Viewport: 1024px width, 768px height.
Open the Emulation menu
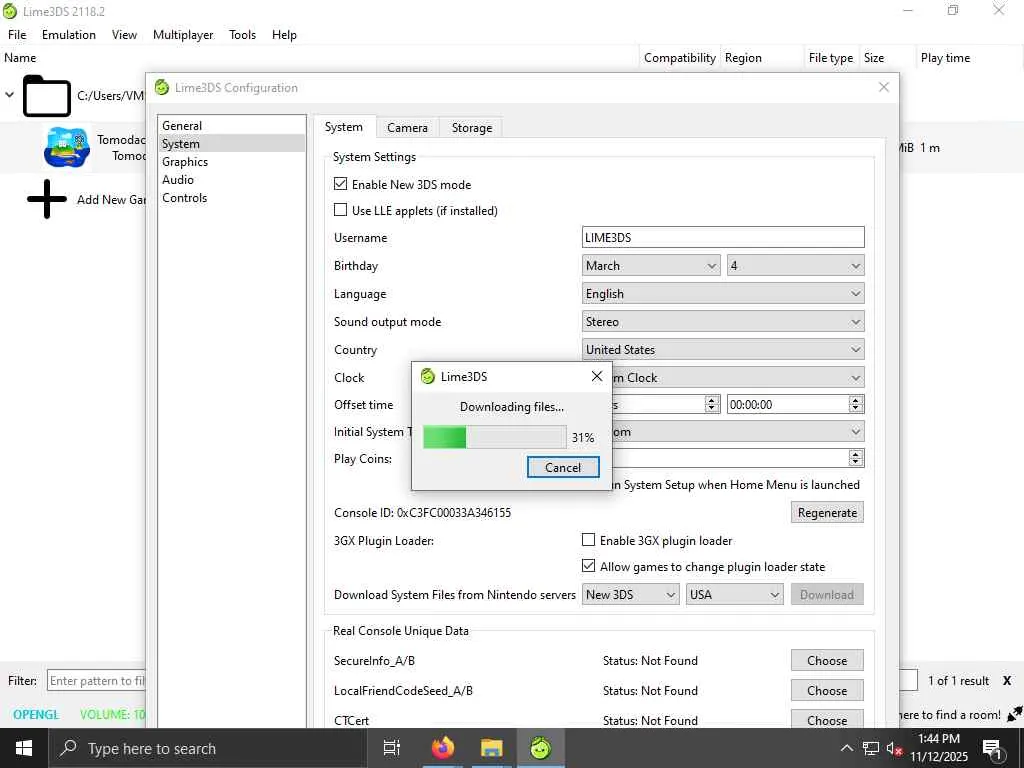[69, 35]
